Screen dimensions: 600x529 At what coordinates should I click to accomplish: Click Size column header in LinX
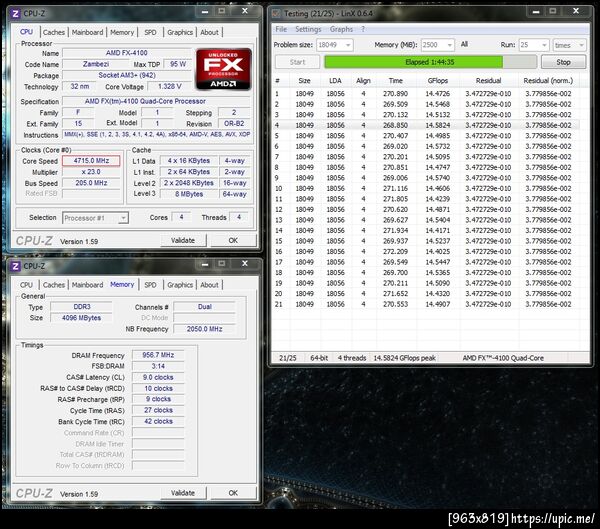coord(304,81)
